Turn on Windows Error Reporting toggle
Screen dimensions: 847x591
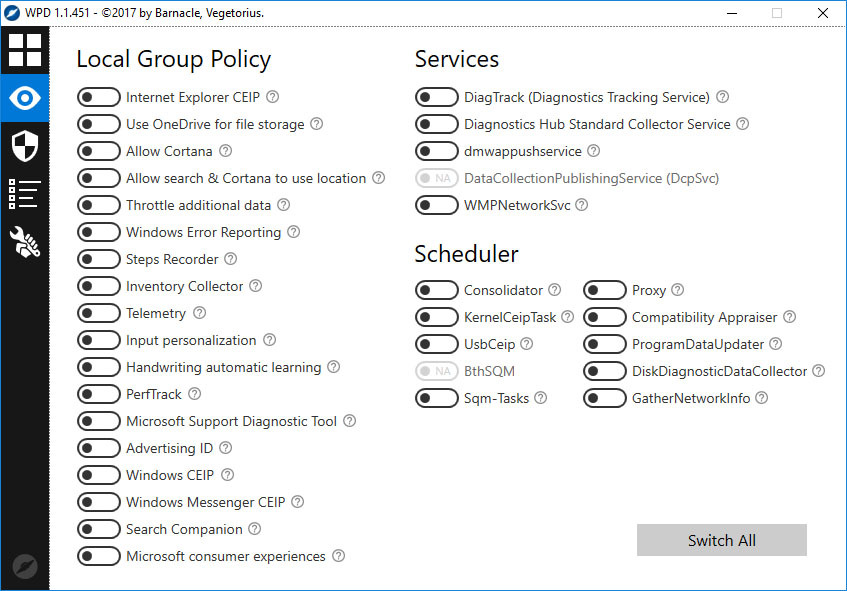(97, 232)
